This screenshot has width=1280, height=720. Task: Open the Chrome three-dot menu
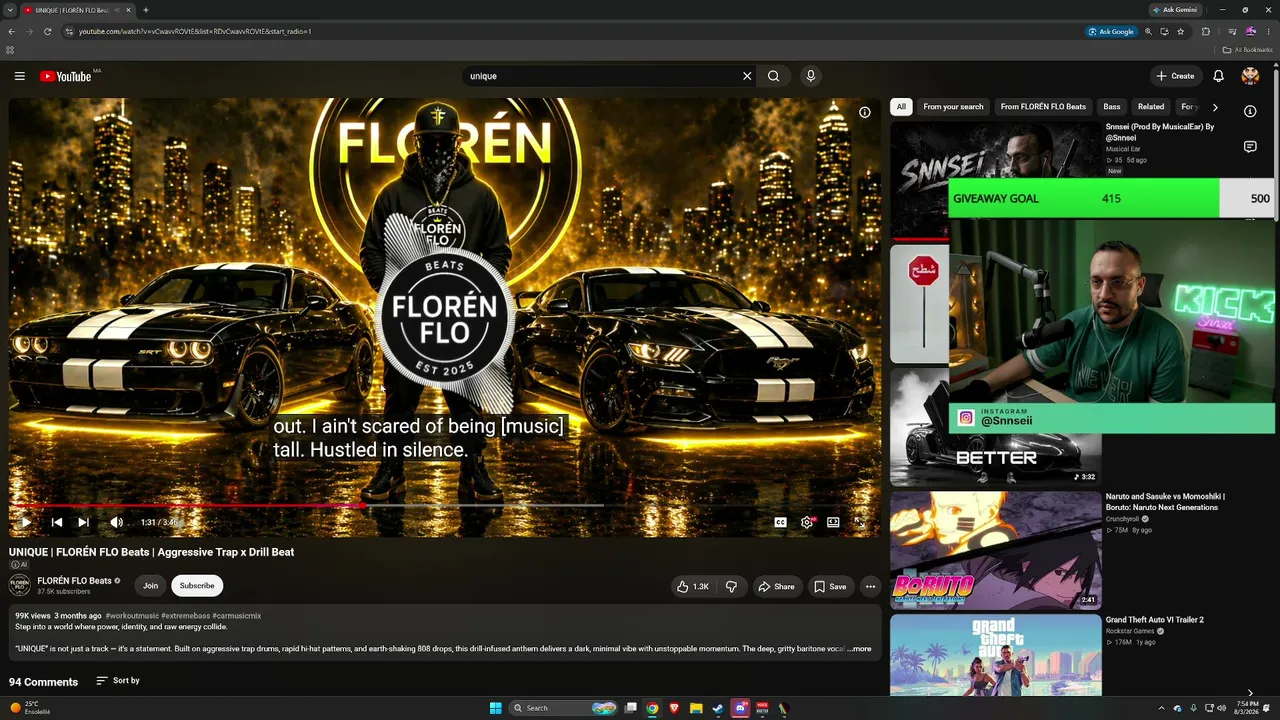point(1269,31)
